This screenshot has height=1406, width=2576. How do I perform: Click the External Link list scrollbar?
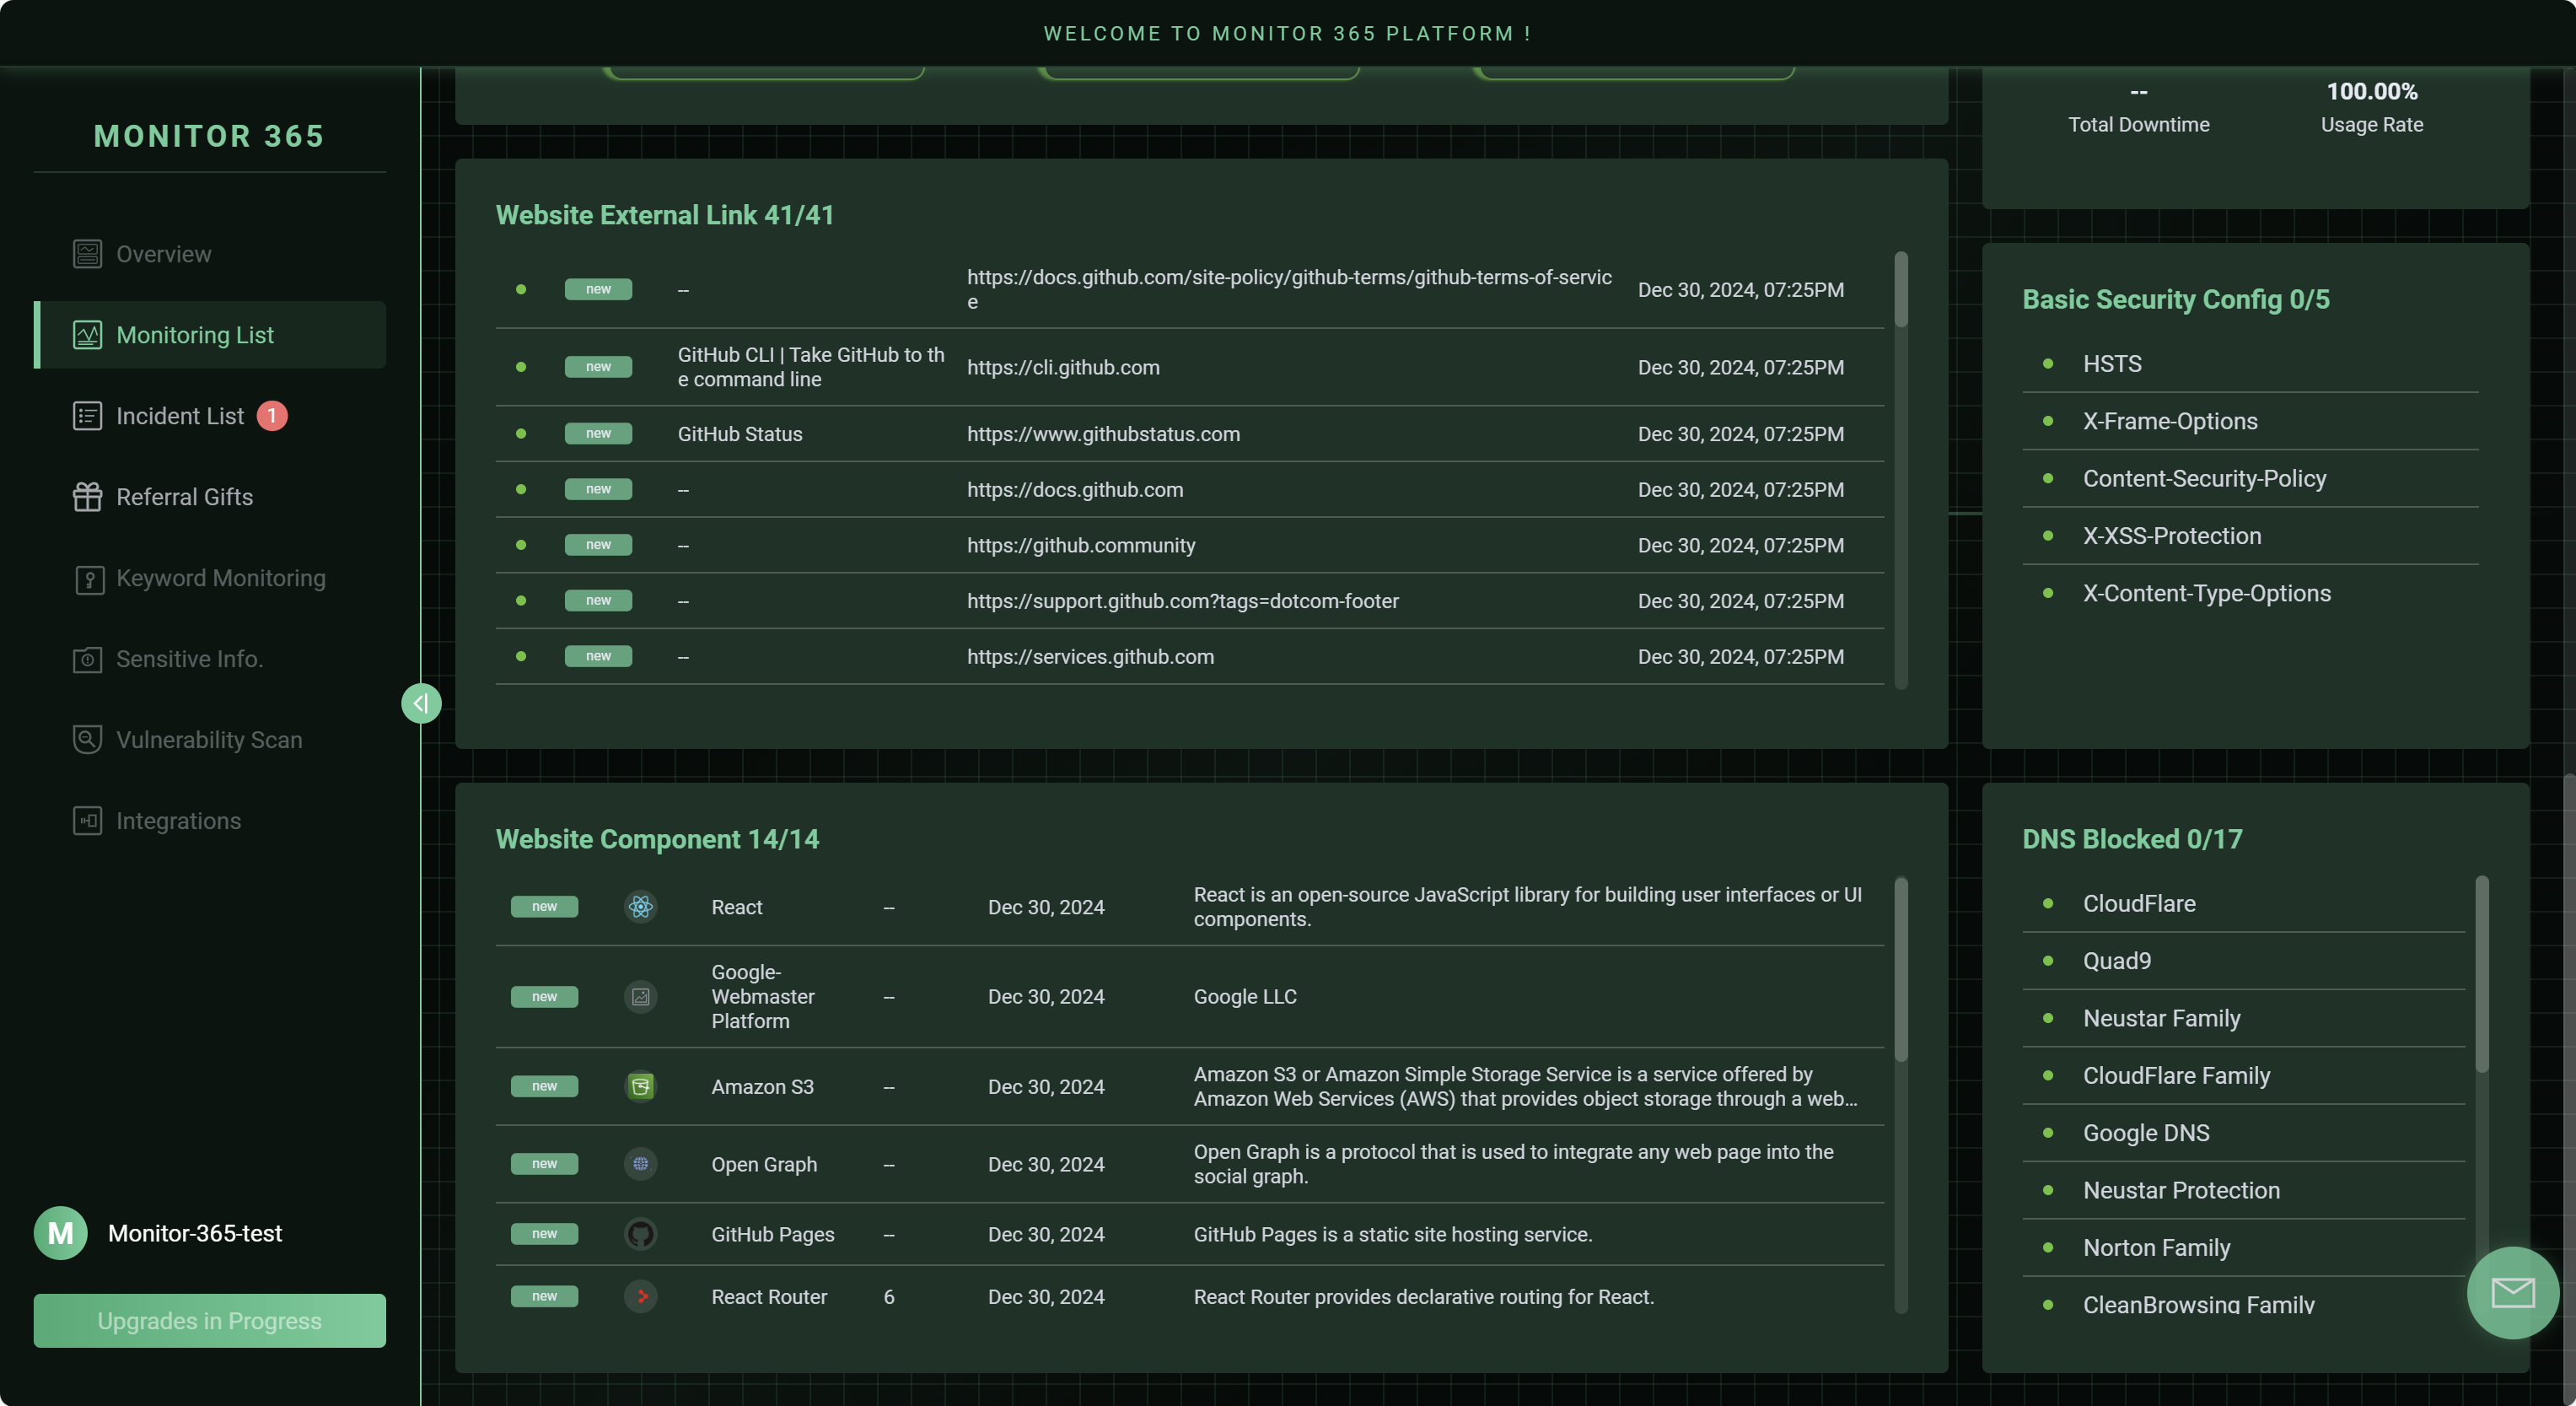point(1901,289)
